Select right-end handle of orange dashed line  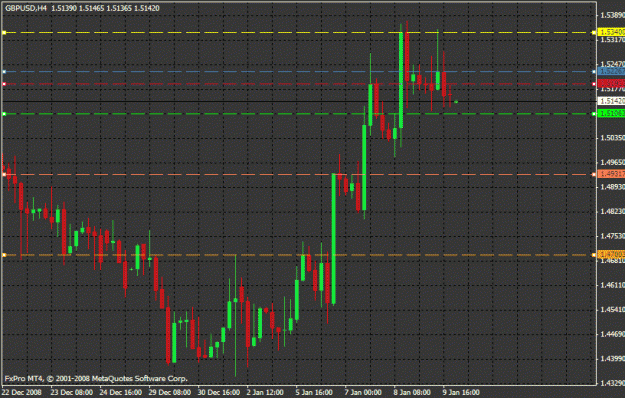click(x=594, y=255)
